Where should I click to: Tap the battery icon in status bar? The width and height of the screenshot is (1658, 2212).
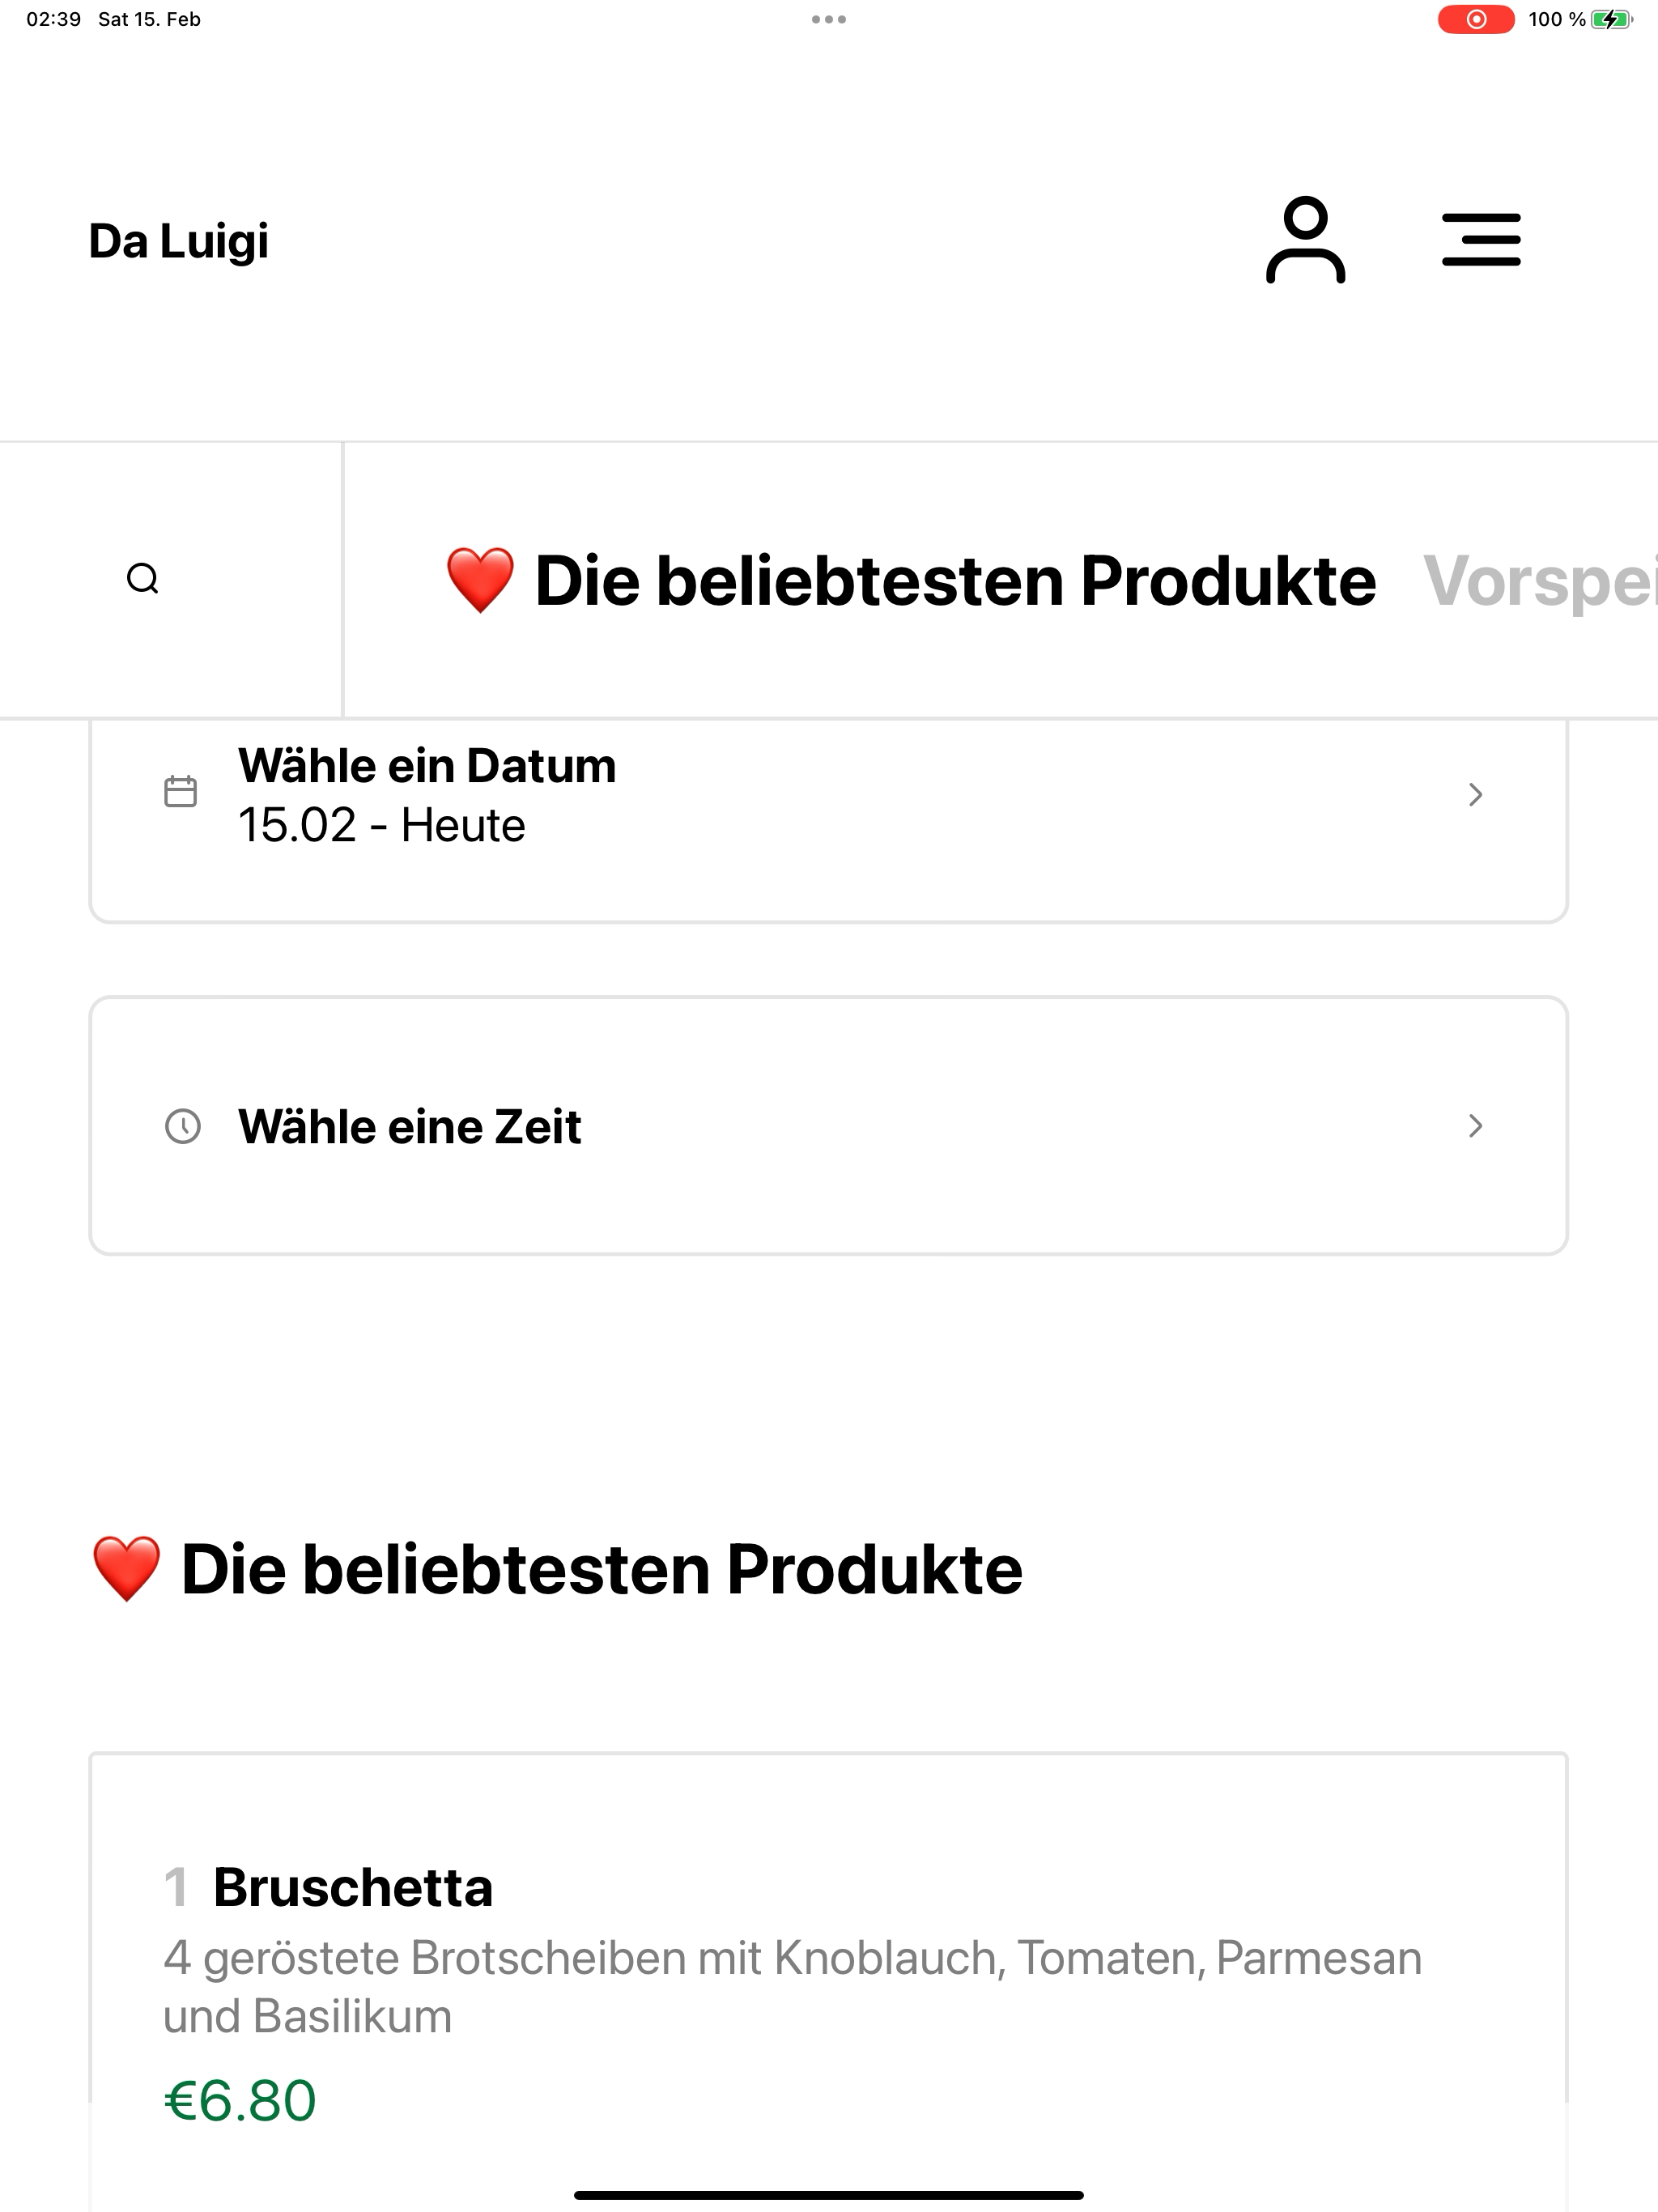(x=1611, y=19)
